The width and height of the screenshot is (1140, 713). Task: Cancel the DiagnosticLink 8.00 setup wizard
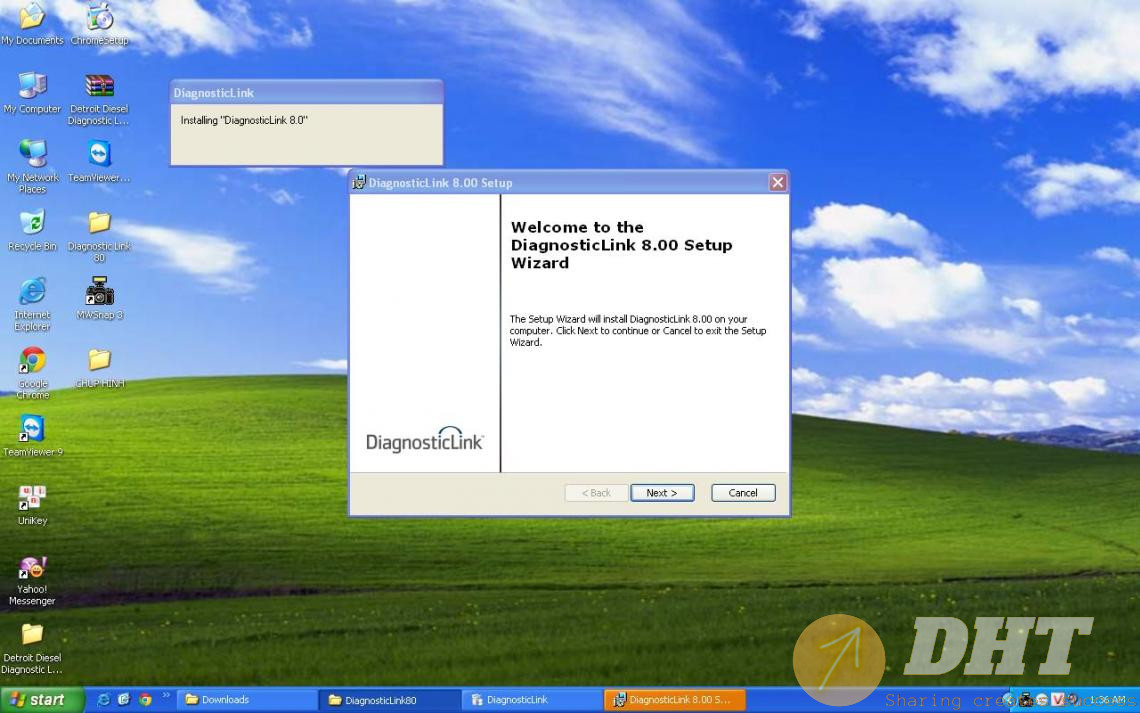(x=742, y=493)
